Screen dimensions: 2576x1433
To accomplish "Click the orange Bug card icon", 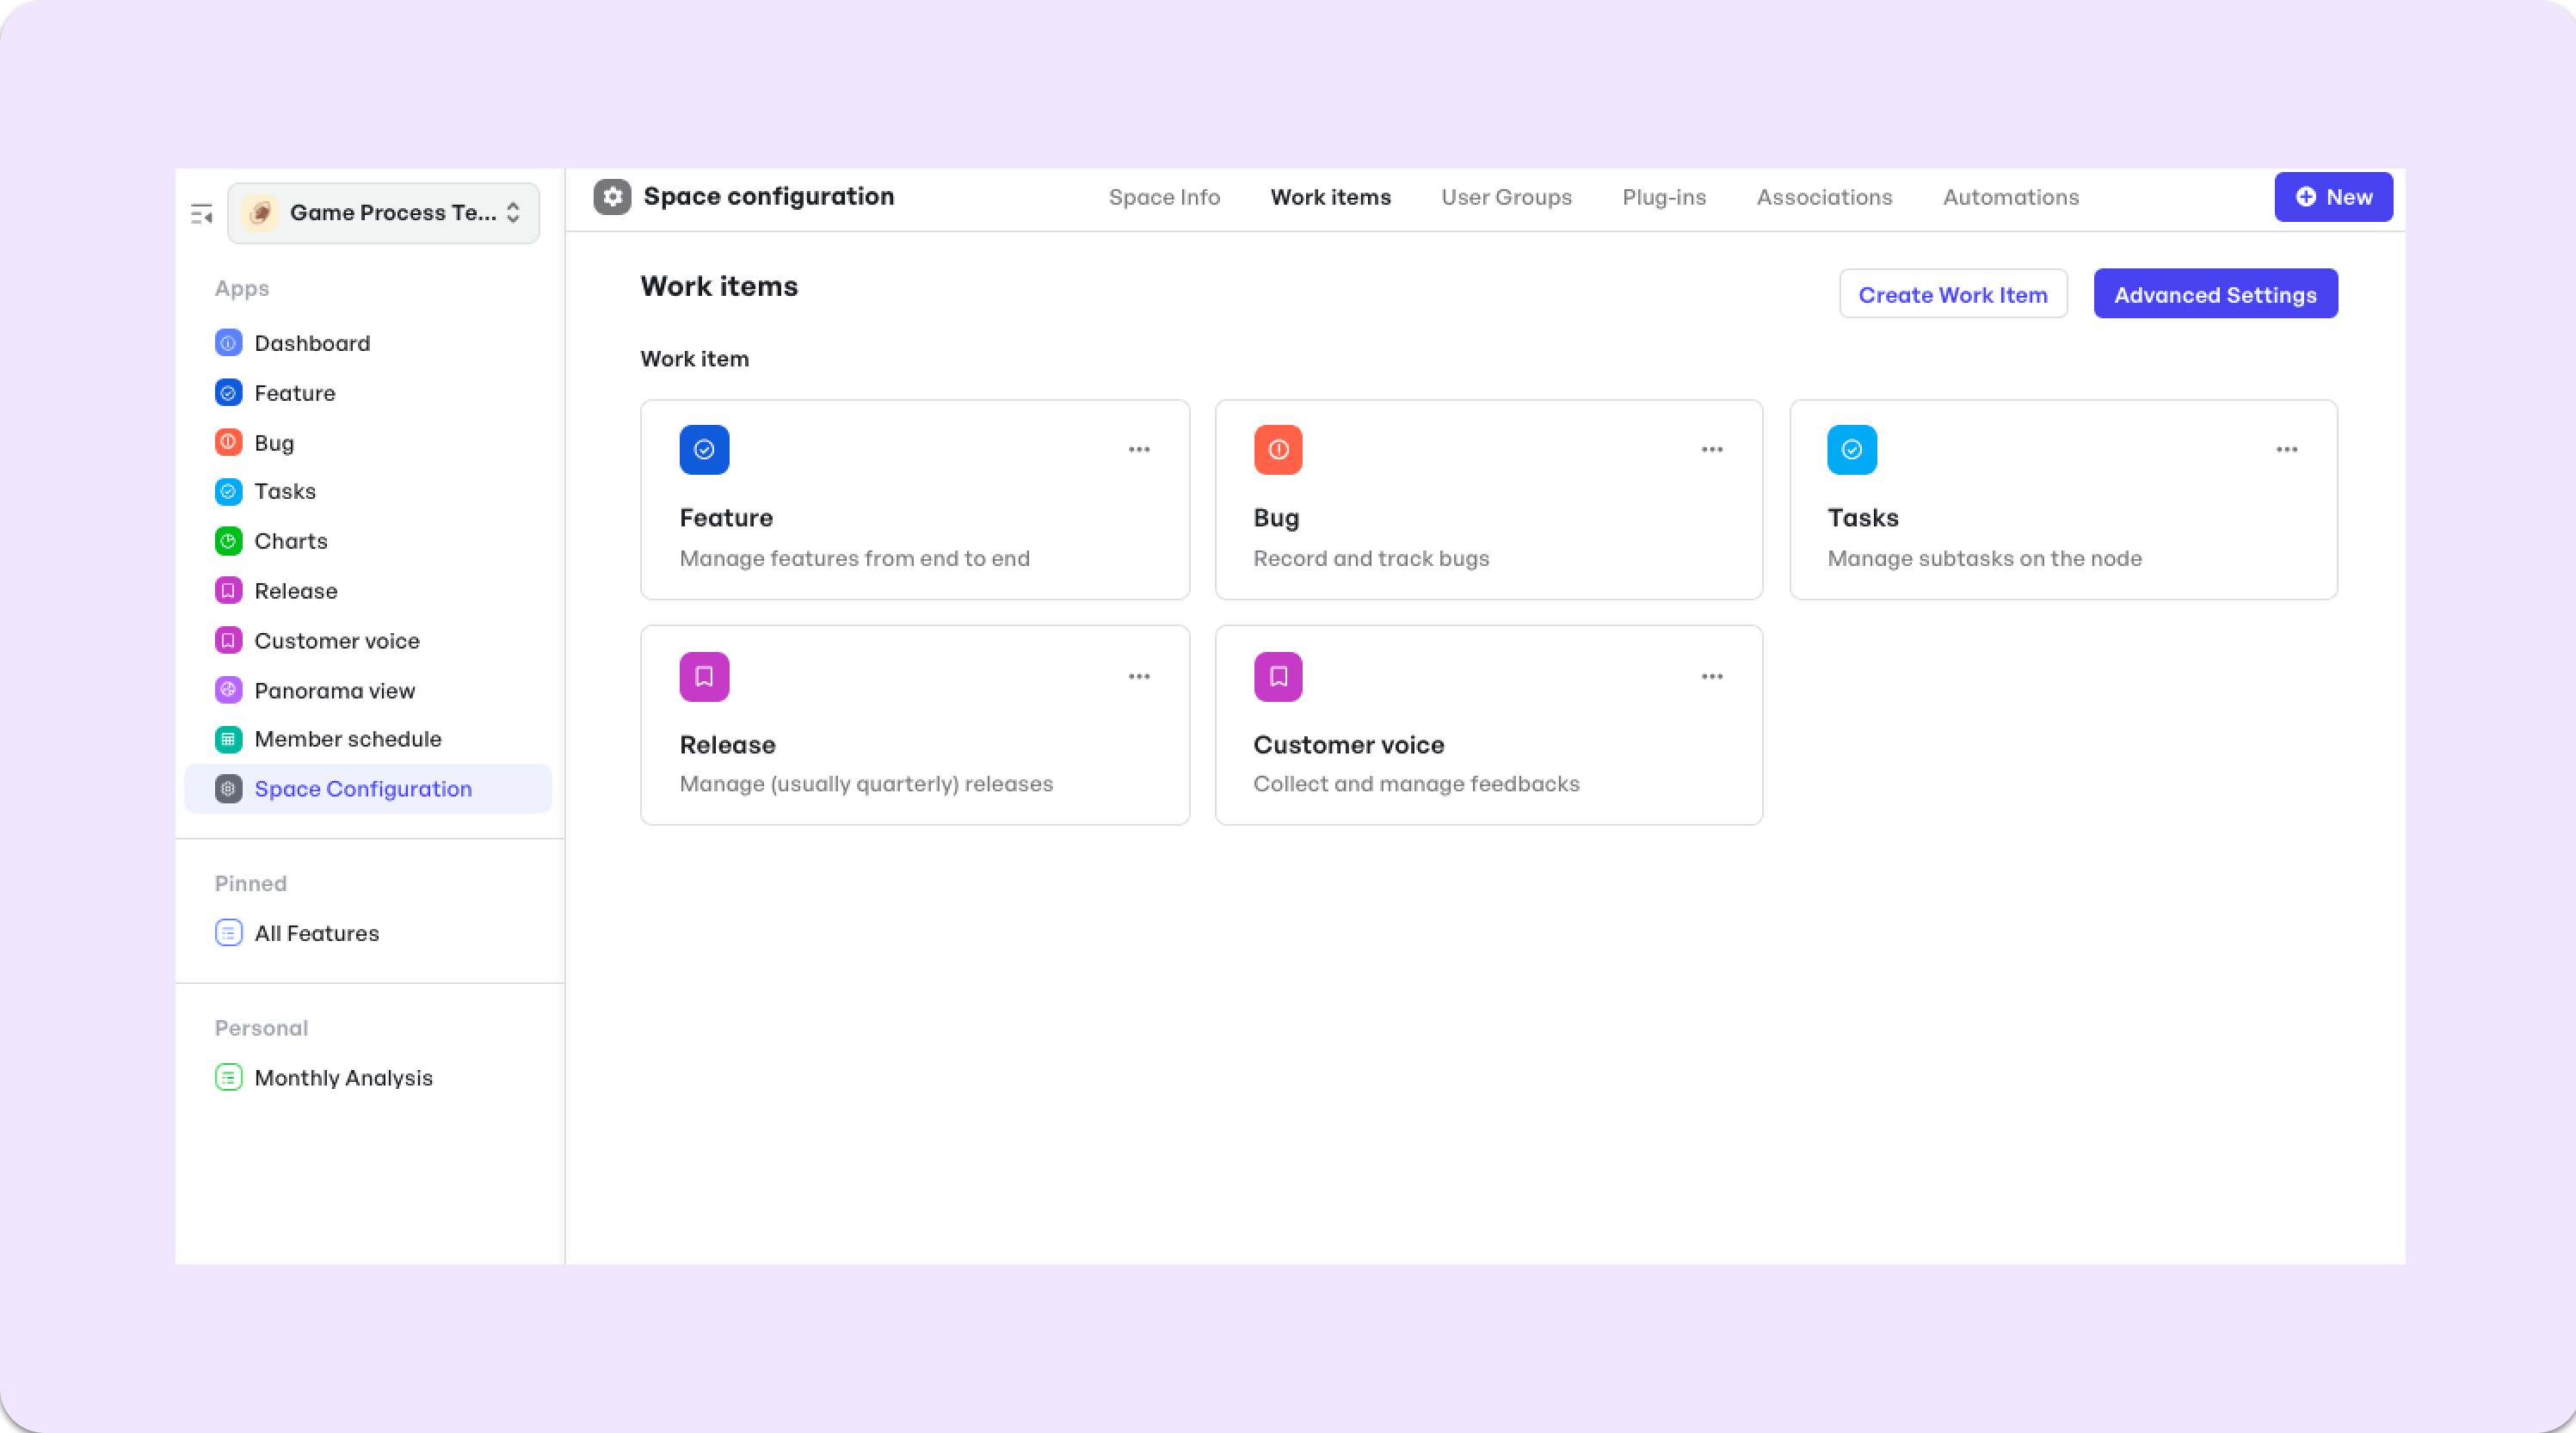I will 1278,450.
